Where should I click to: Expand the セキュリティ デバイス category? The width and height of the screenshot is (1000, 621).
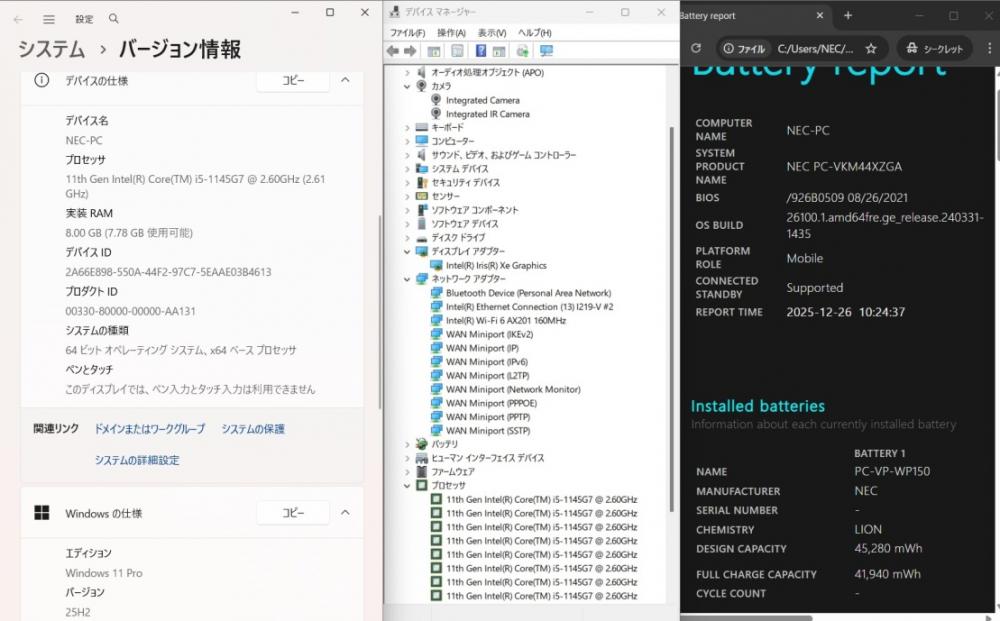pos(407,183)
